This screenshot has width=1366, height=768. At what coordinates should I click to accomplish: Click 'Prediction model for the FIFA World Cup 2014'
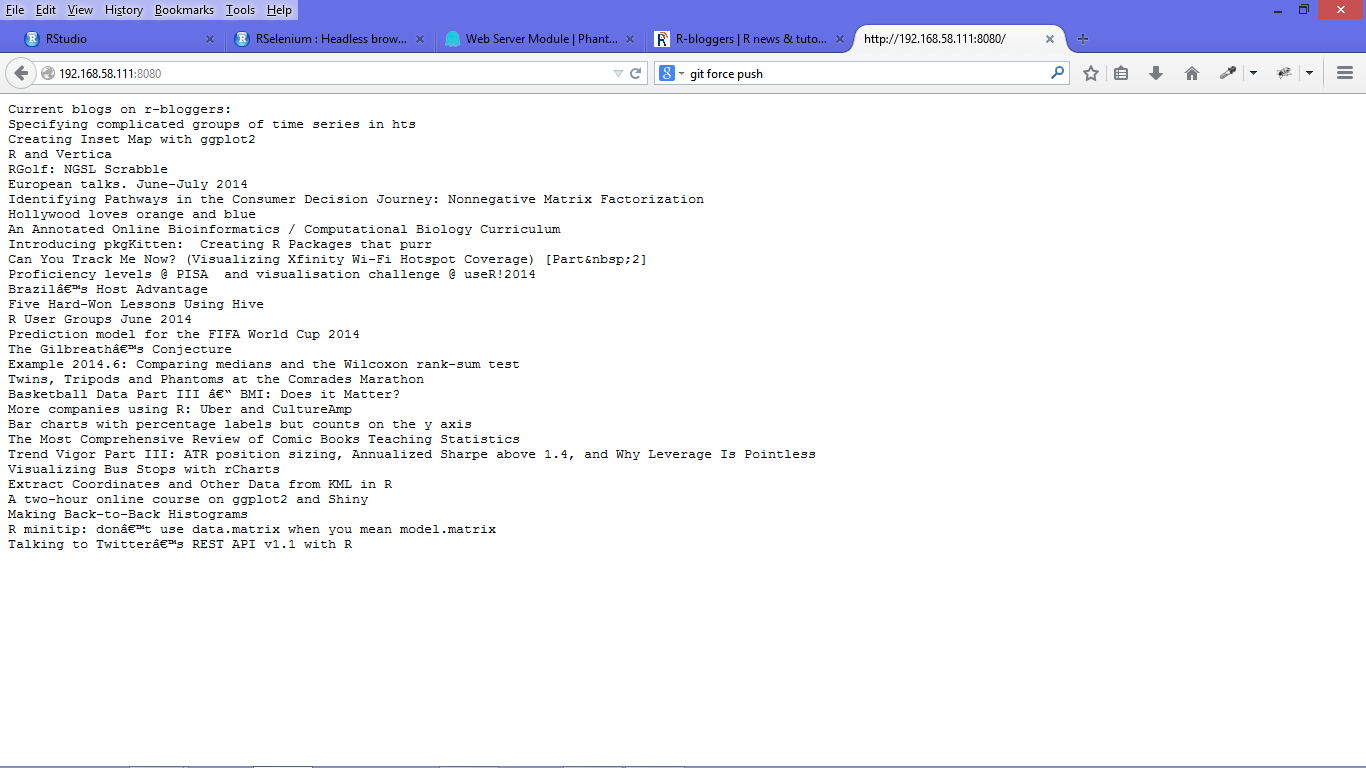184,334
